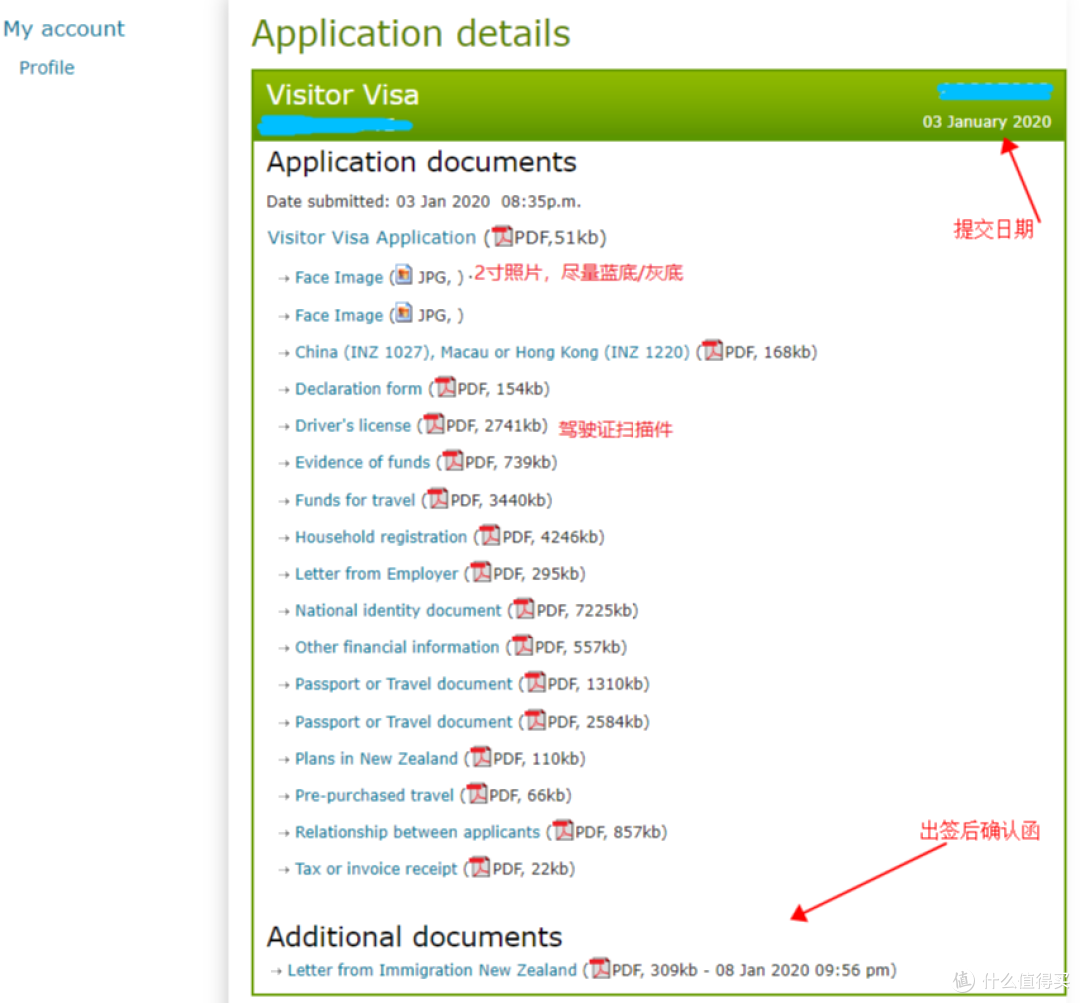
Task: Open the Driver's license document
Action: pyautogui.click(x=353, y=426)
